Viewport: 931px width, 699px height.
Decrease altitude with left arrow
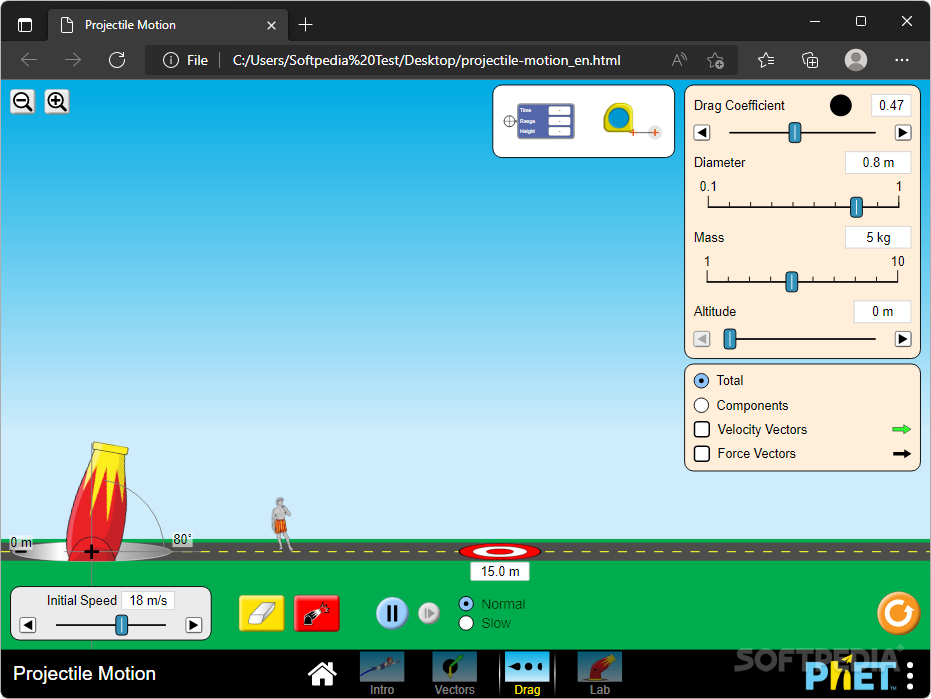coord(702,339)
